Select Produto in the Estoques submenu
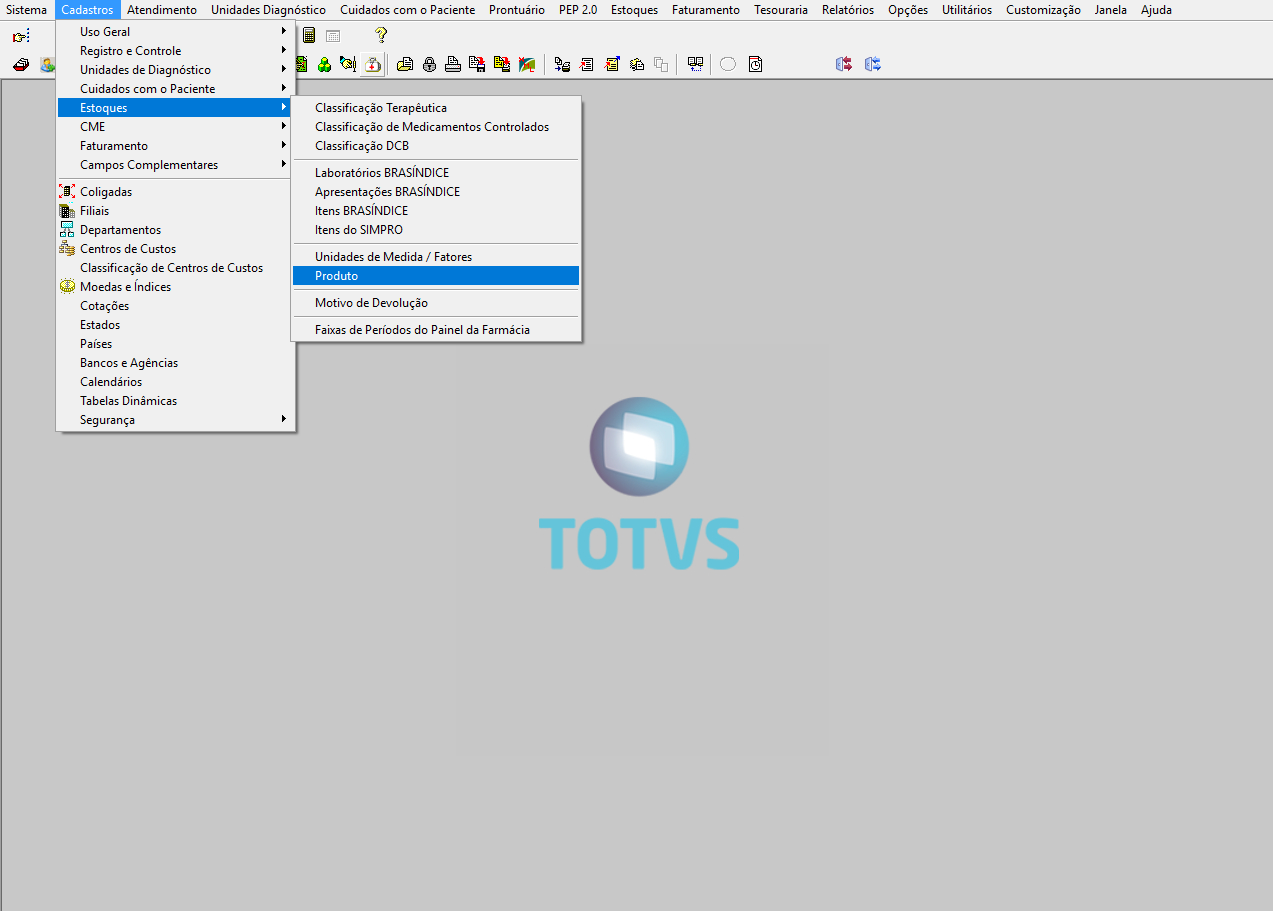The image size is (1273, 911). point(436,276)
